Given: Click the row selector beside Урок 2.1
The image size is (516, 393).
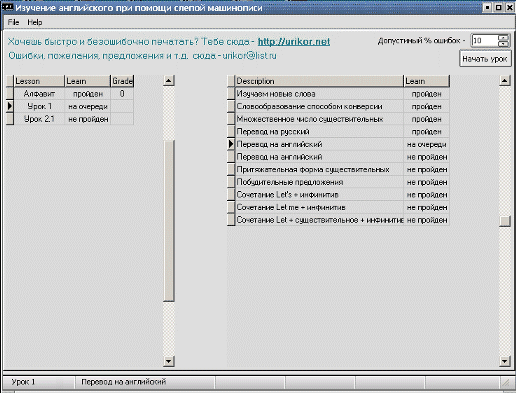Looking at the screenshot, I should (10, 119).
